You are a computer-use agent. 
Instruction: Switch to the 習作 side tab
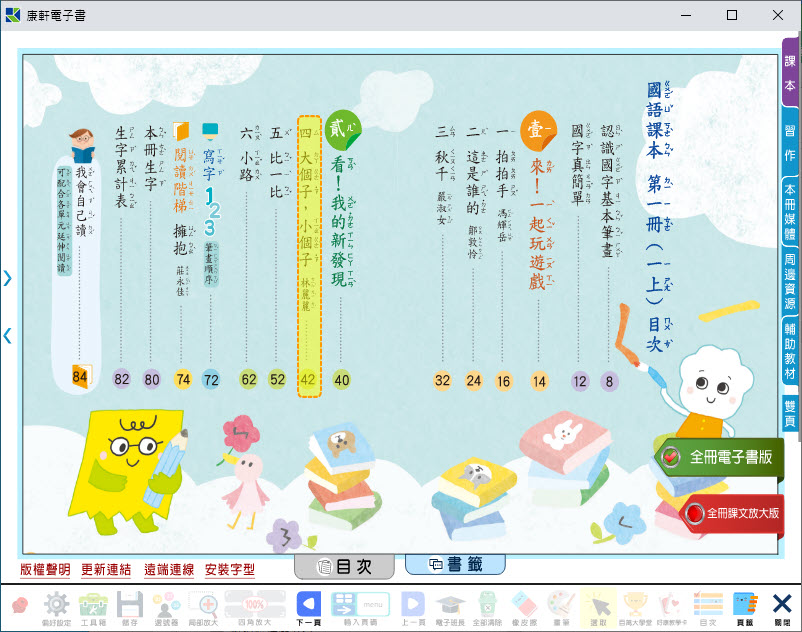pyautogui.click(x=790, y=141)
